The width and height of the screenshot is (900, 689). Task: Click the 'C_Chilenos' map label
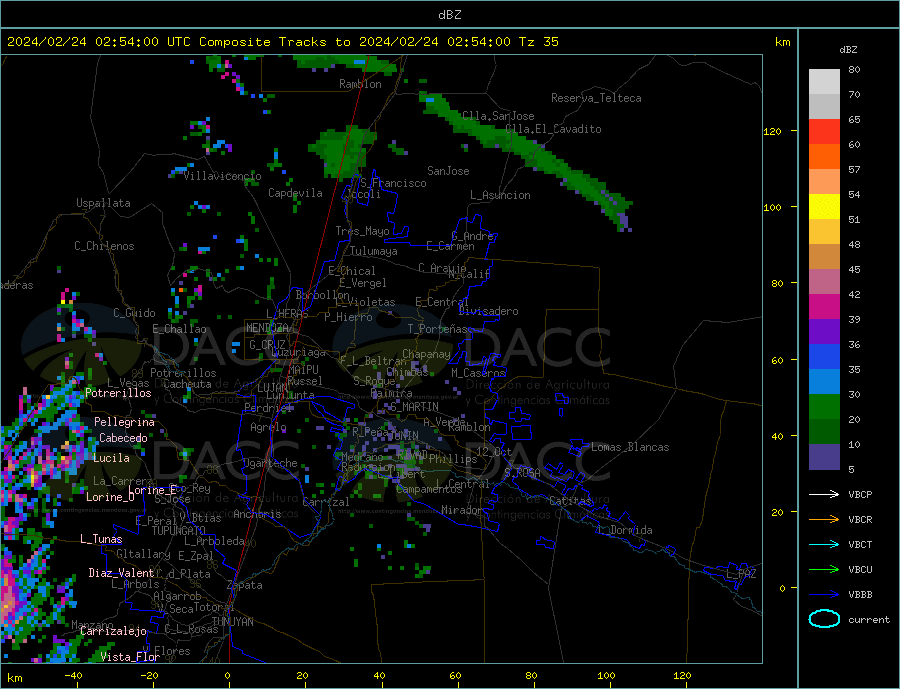[104, 246]
